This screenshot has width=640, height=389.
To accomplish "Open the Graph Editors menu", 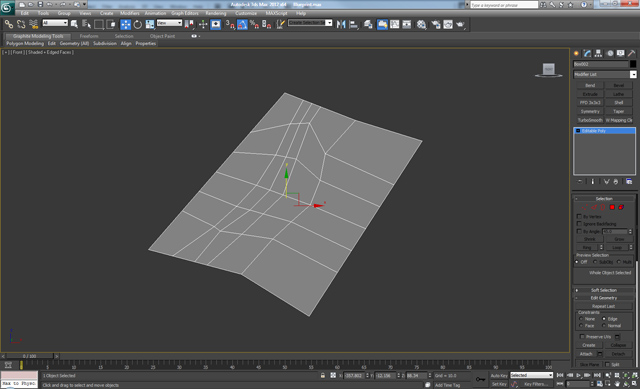I will click(x=184, y=13).
